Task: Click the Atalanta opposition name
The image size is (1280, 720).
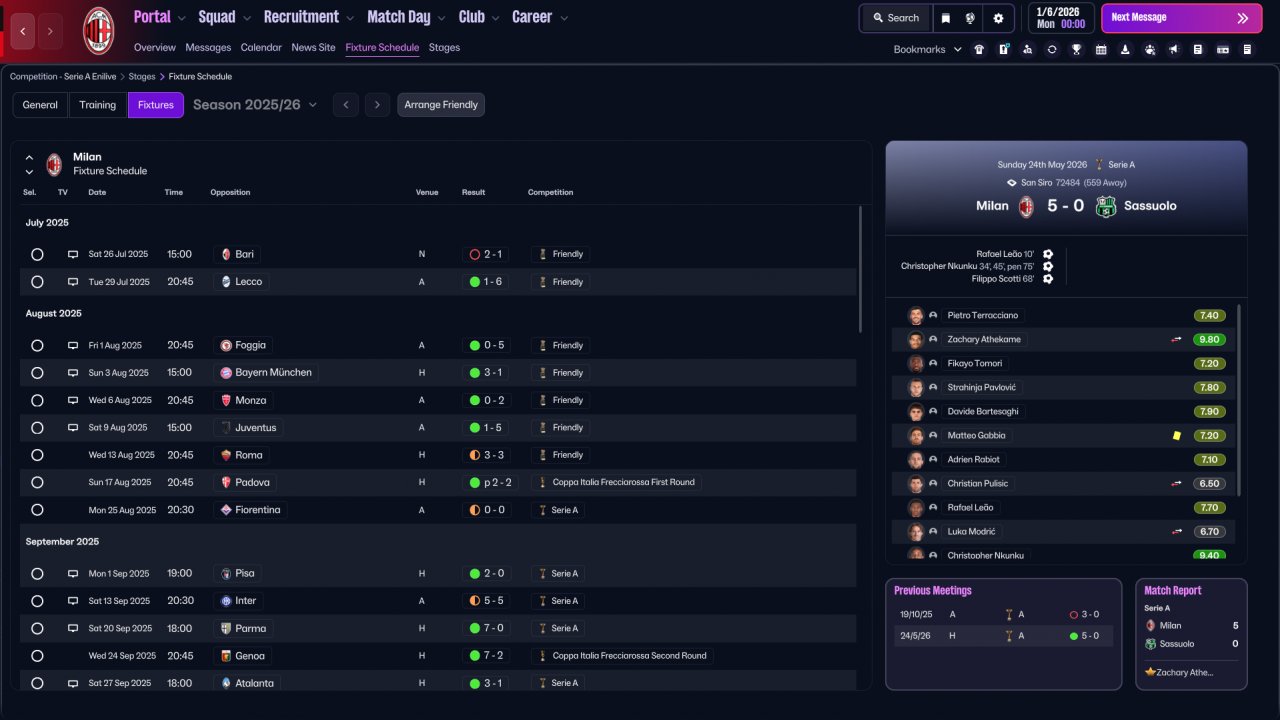Action: tap(254, 684)
